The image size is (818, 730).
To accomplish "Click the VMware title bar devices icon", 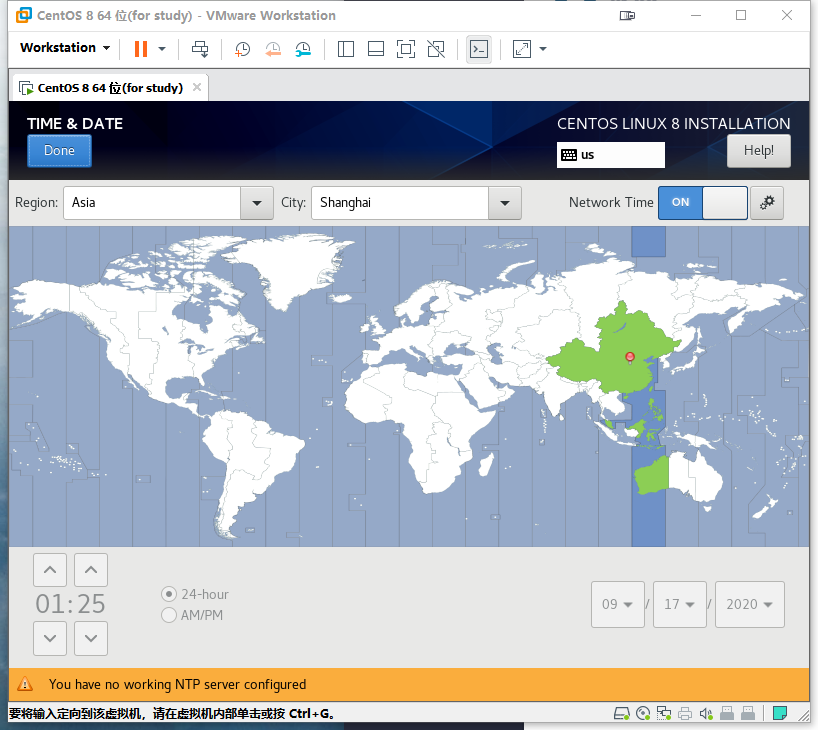I will tap(627, 16).
